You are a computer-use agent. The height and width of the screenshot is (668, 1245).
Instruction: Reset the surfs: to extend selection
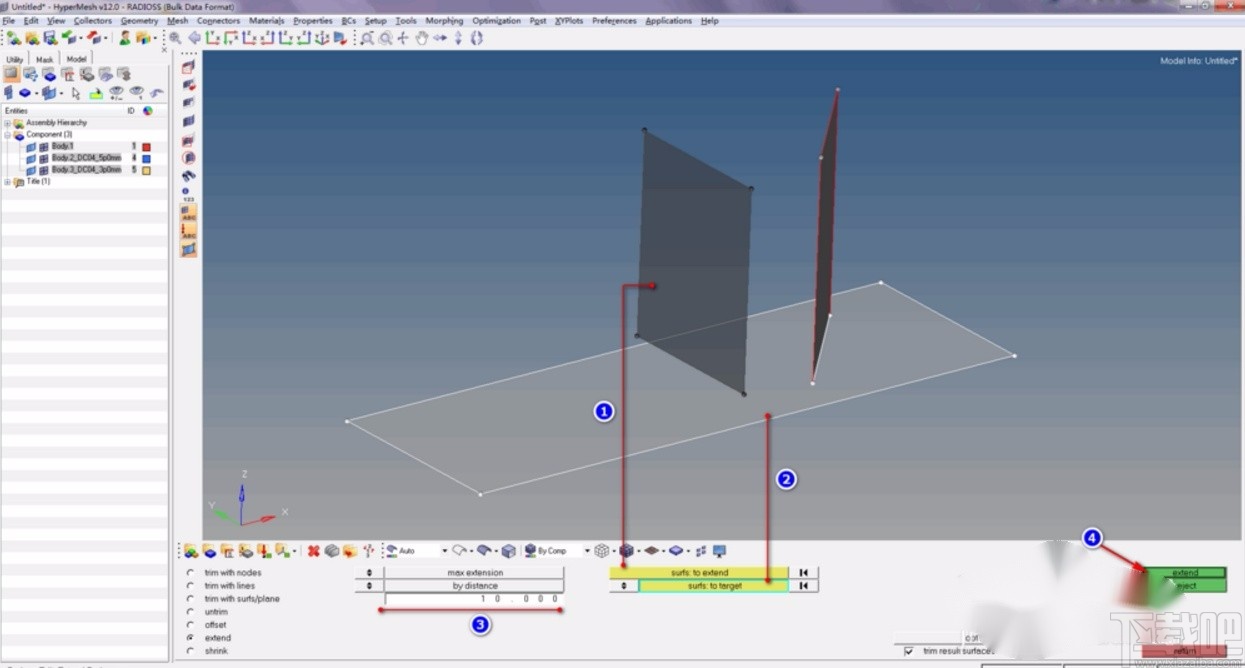(803, 573)
